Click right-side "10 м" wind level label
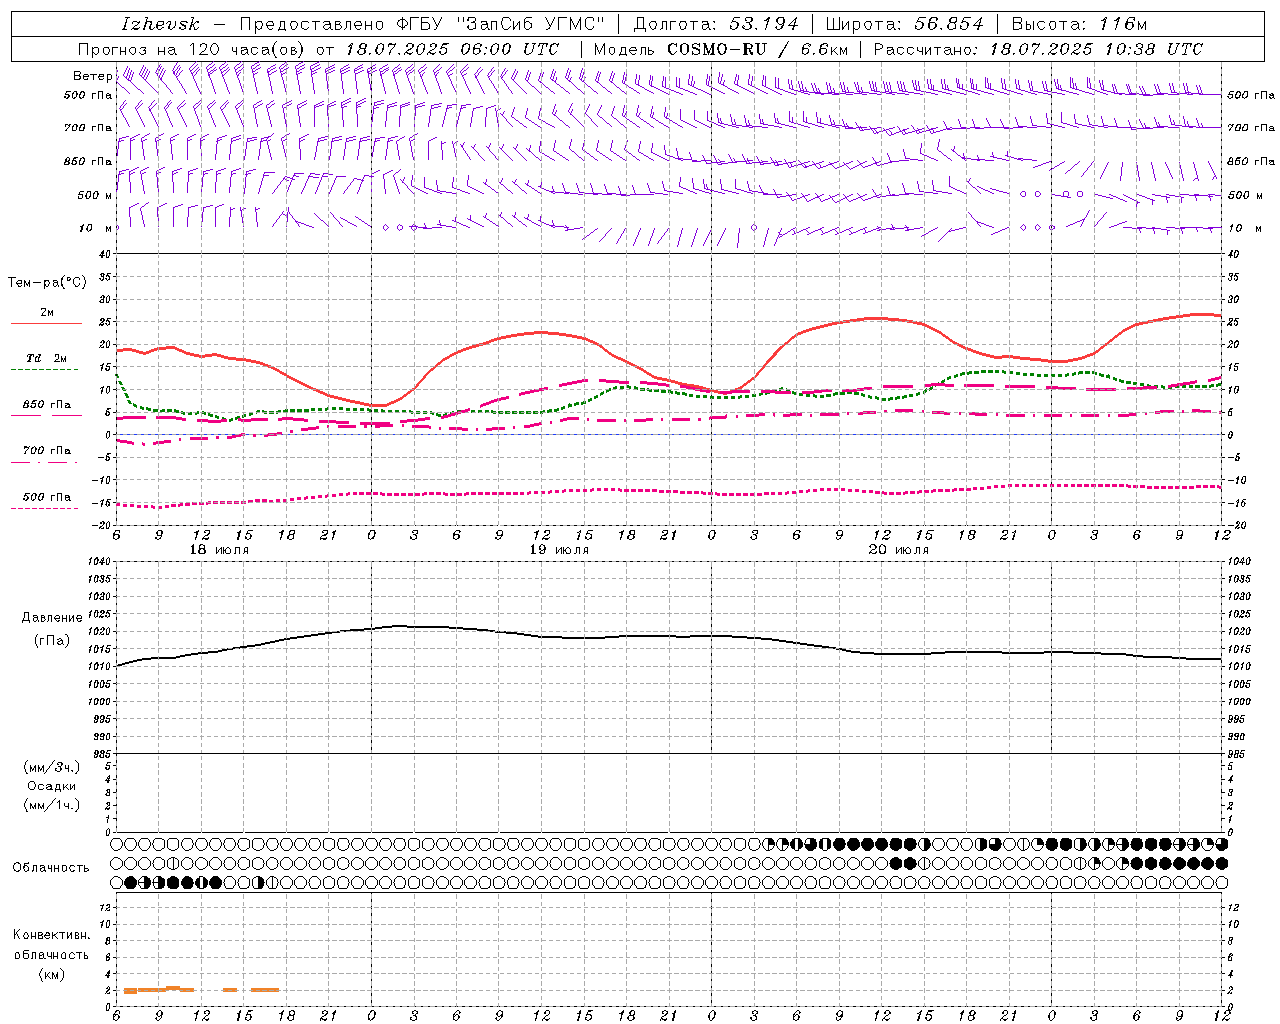Image resolution: width=1280 pixels, height=1024 pixels. (x=1243, y=228)
